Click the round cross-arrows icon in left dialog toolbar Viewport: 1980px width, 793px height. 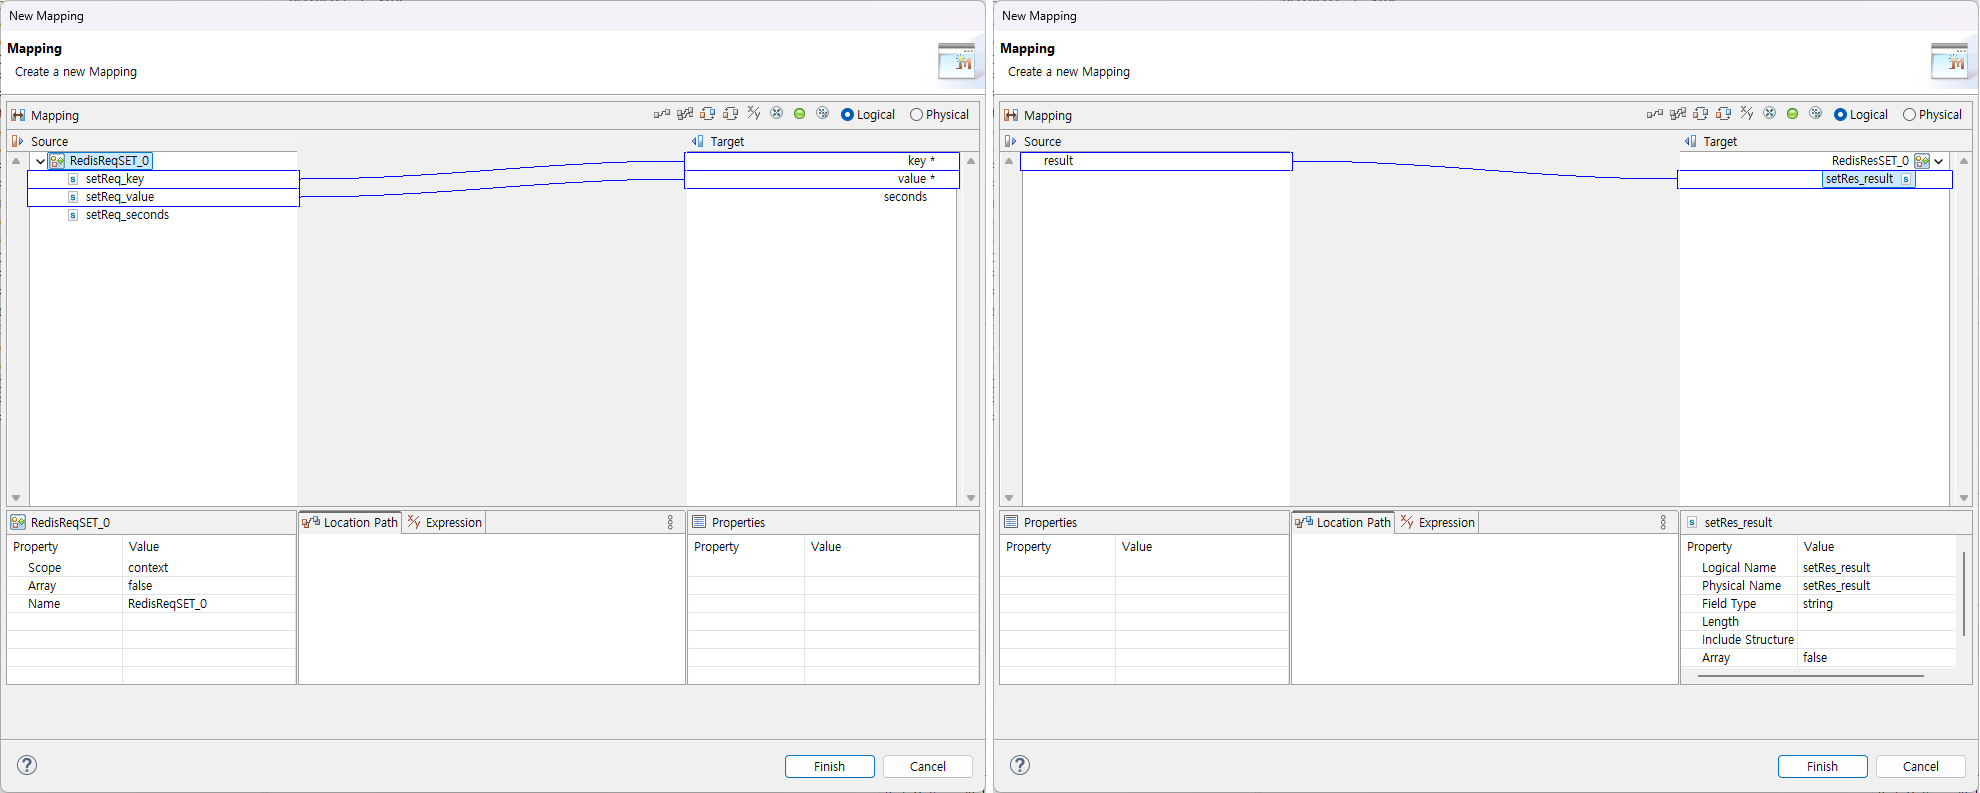tap(777, 114)
